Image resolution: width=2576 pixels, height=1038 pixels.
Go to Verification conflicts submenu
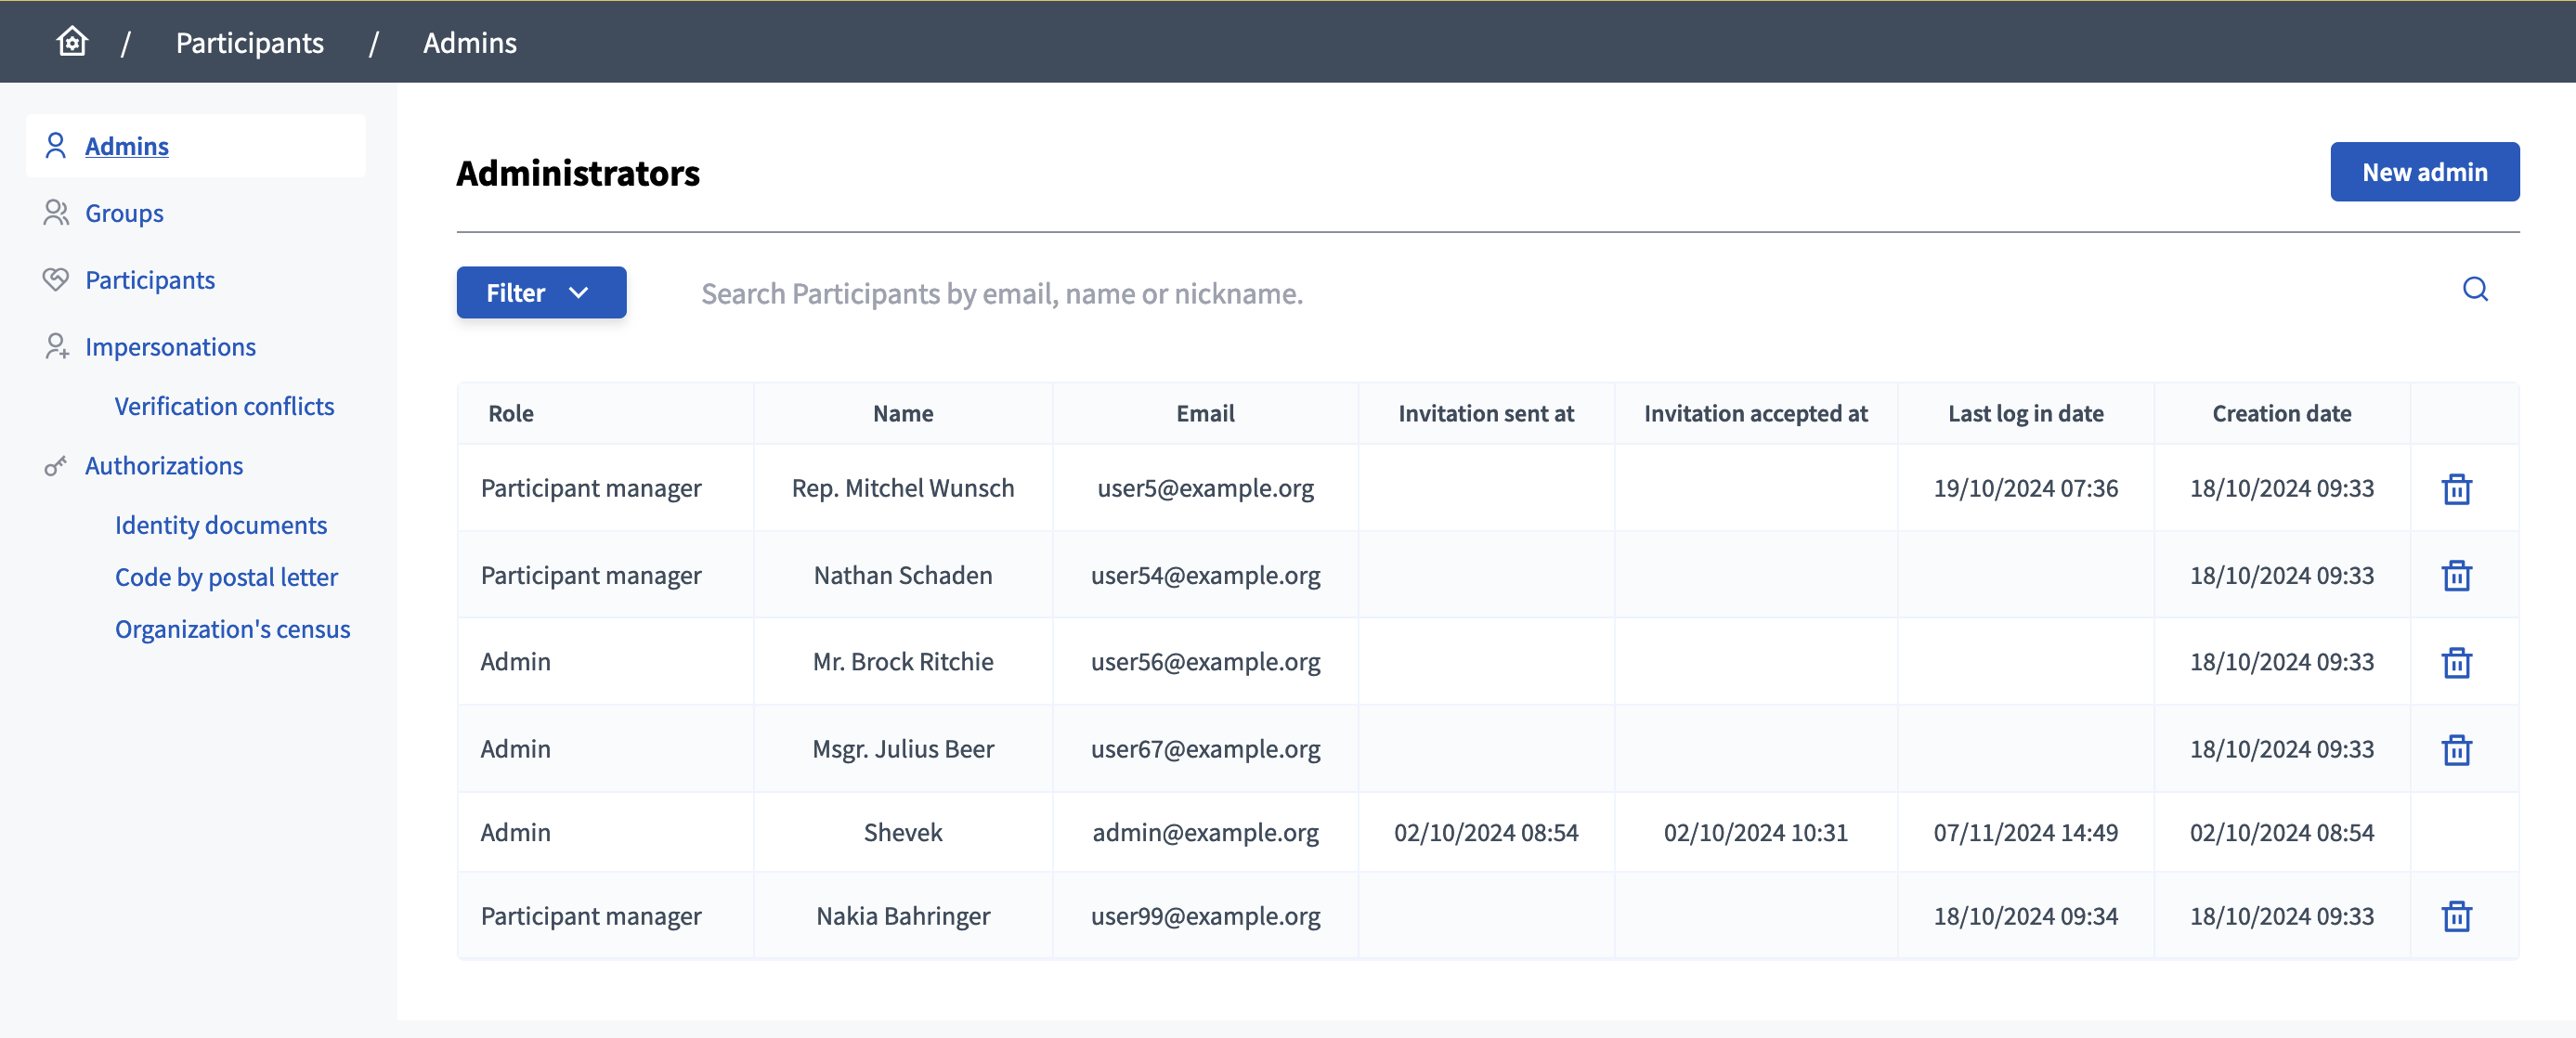click(x=224, y=406)
